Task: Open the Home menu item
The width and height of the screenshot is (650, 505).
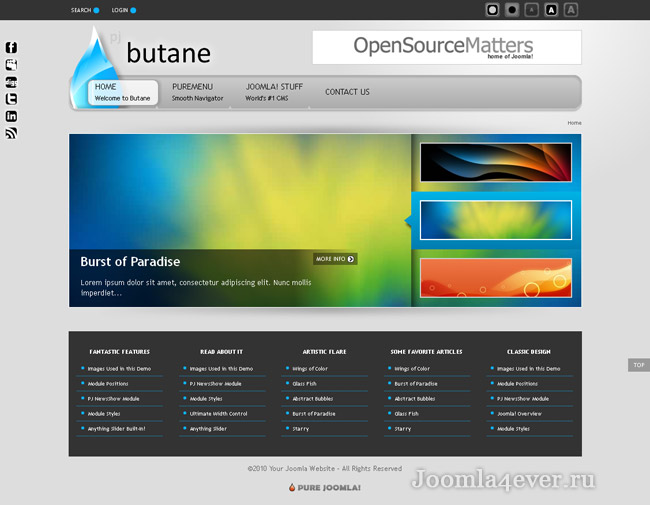Action: (x=123, y=92)
